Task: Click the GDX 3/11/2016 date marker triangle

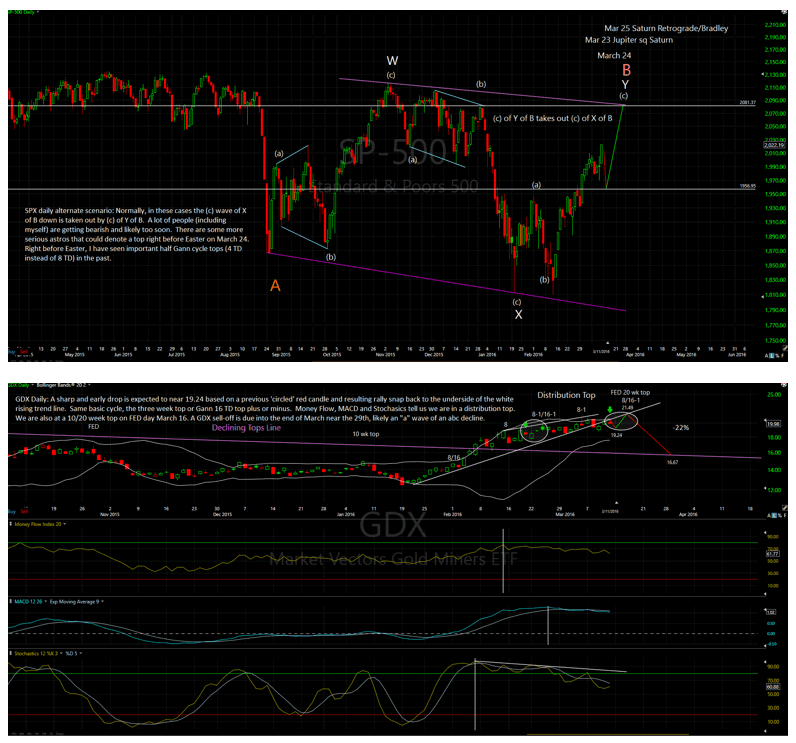Action: pyautogui.click(x=616, y=502)
